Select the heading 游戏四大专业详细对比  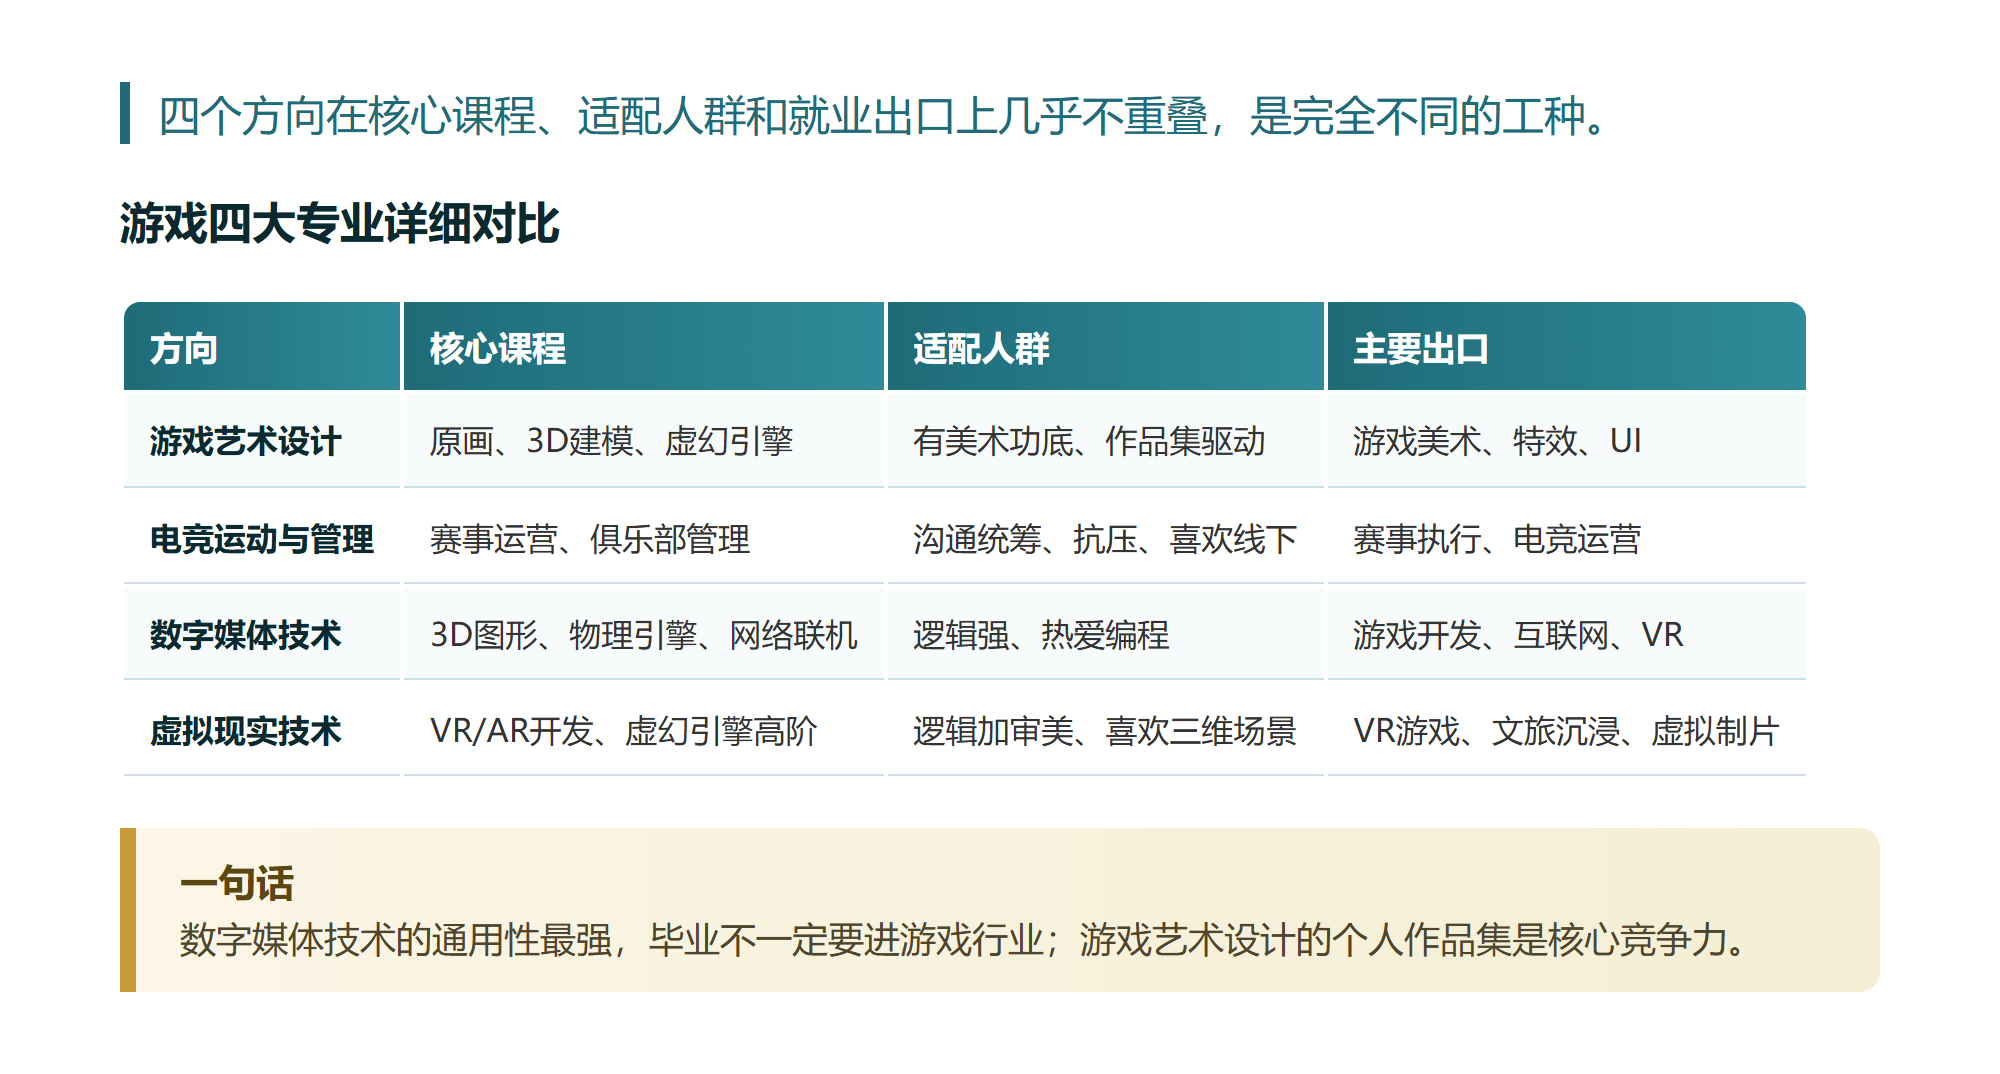[340, 223]
